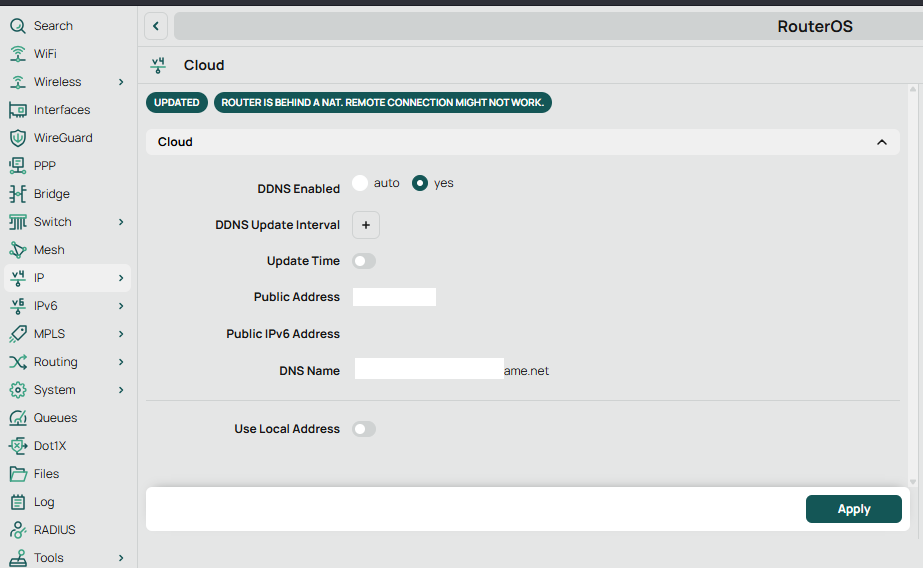
Task: Click the Wireless antenna icon
Action: tap(18, 82)
